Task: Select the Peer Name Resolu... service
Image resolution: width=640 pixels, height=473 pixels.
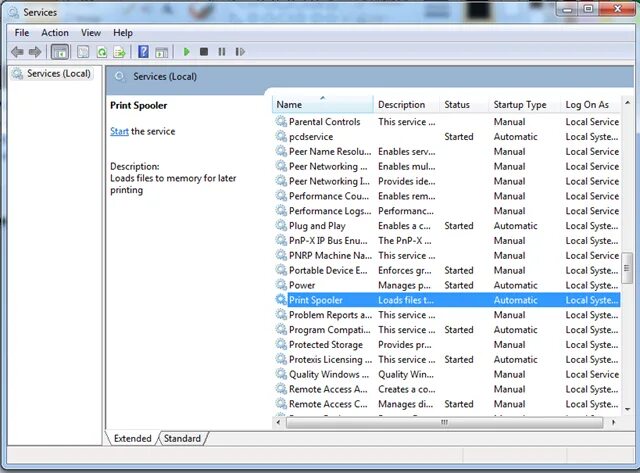Action: [x=447, y=151]
